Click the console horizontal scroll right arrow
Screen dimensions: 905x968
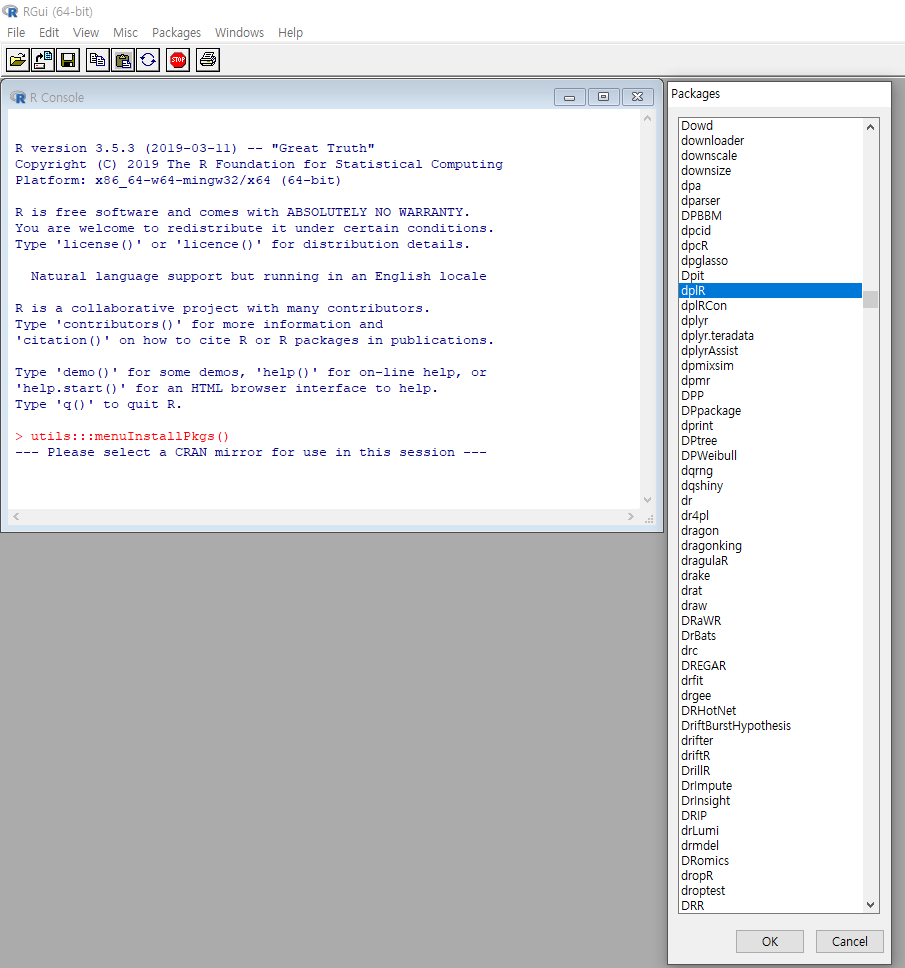tap(630, 516)
